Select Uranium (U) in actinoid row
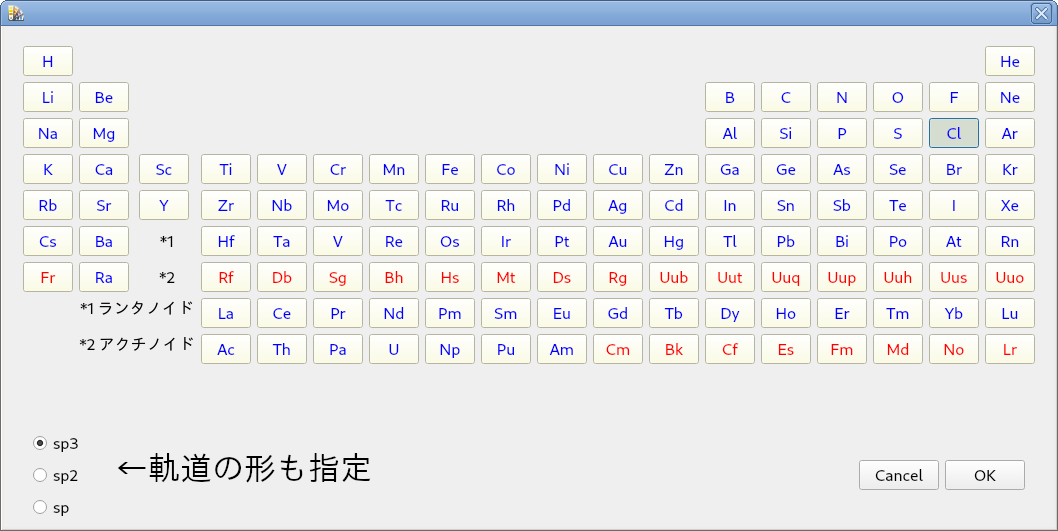 [x=394, y=349]
